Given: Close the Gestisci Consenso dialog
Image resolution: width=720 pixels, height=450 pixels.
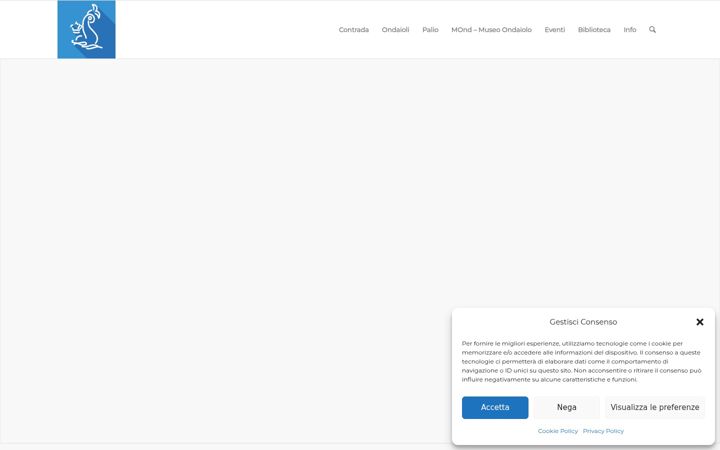Looking at the screenshot, I should coord(700,322).
